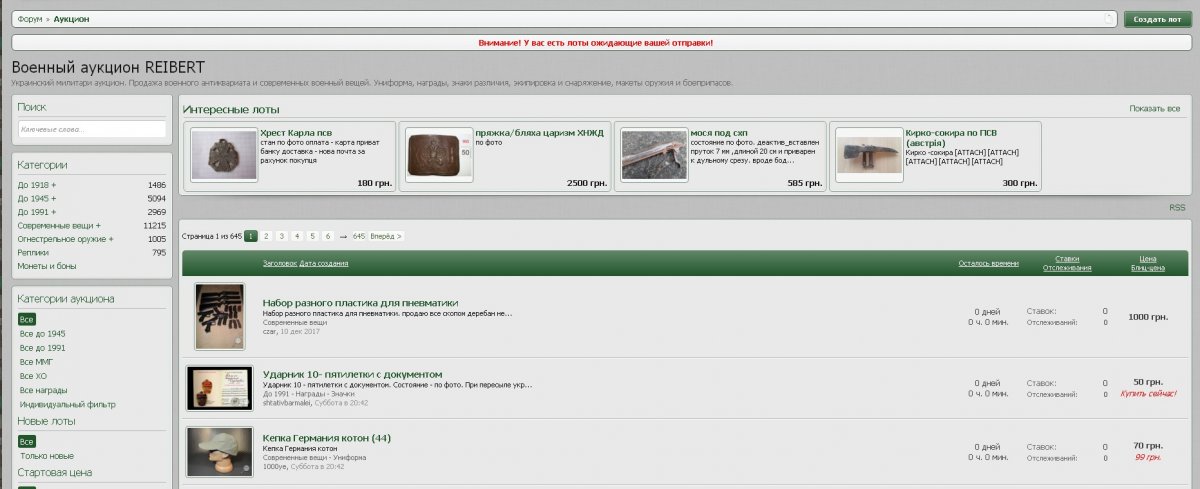Sort lots by Дата создания
Viewport: 1200px width, 489px height.
click(x=324, y=263)
